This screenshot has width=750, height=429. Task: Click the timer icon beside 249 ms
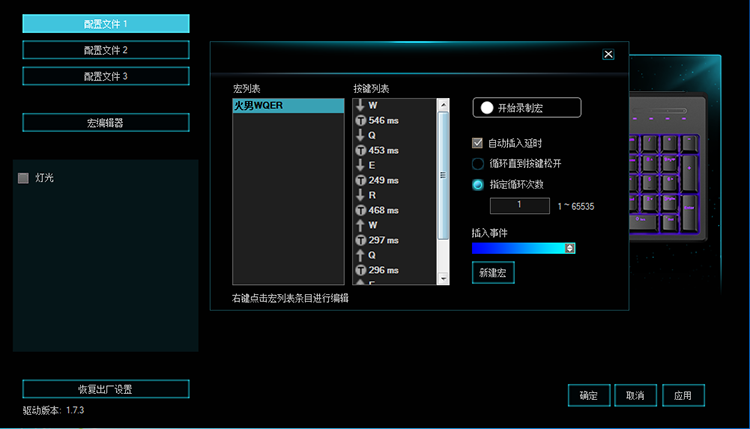(361, 180)
